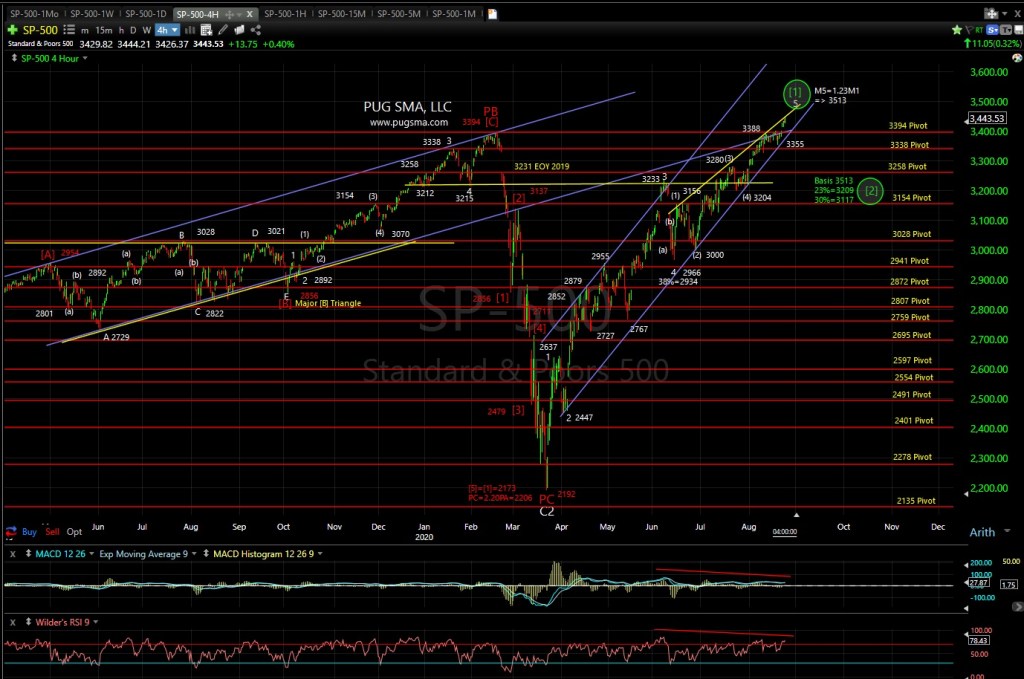The width and height of the screenshot is (1024, 679).
Task: Select the m (minute) timeframe
Action: tap(85, 31)
